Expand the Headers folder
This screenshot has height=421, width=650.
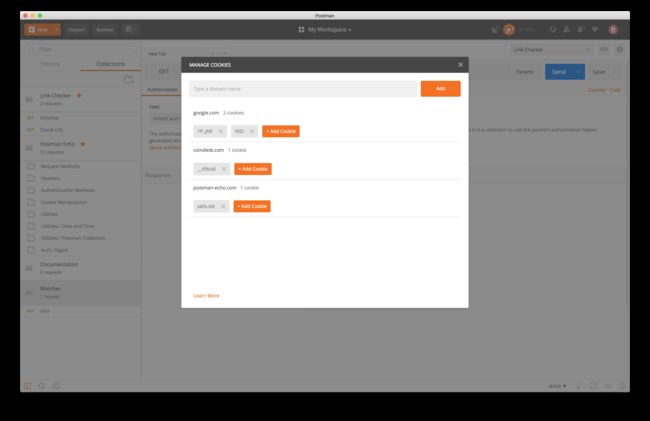click(x=81, y=178)
